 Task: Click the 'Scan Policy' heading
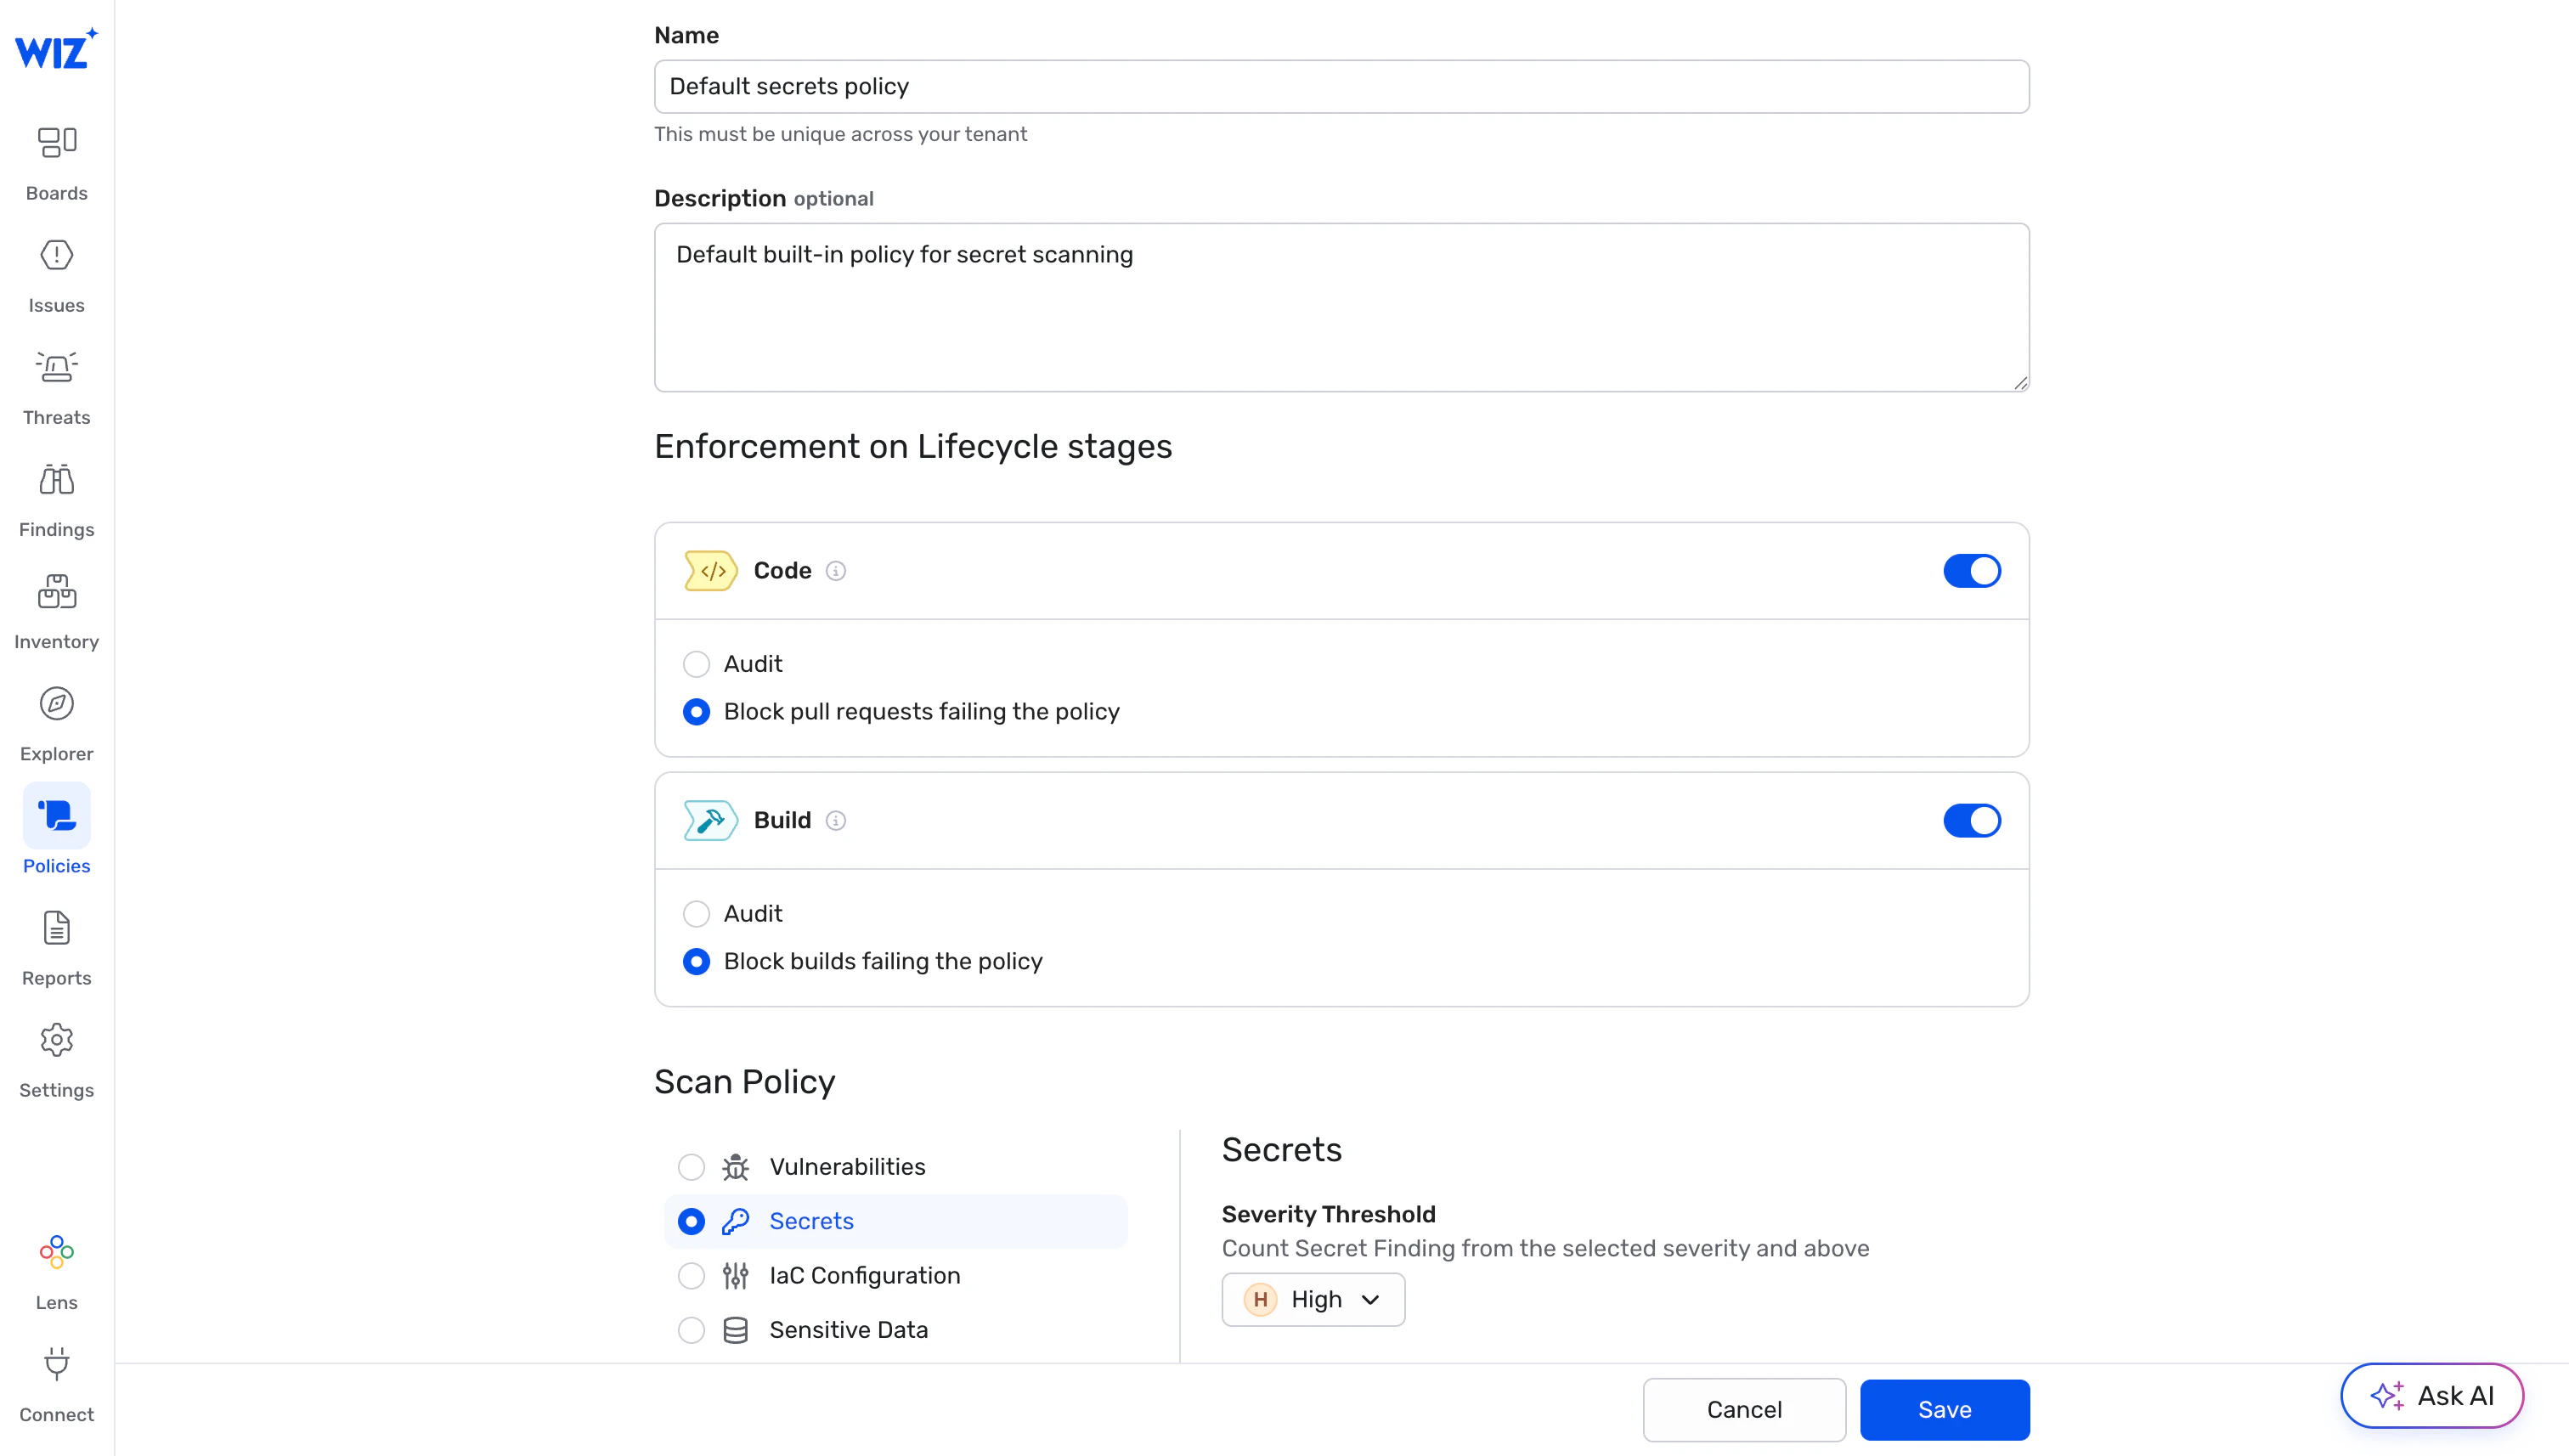(744, 1082)
